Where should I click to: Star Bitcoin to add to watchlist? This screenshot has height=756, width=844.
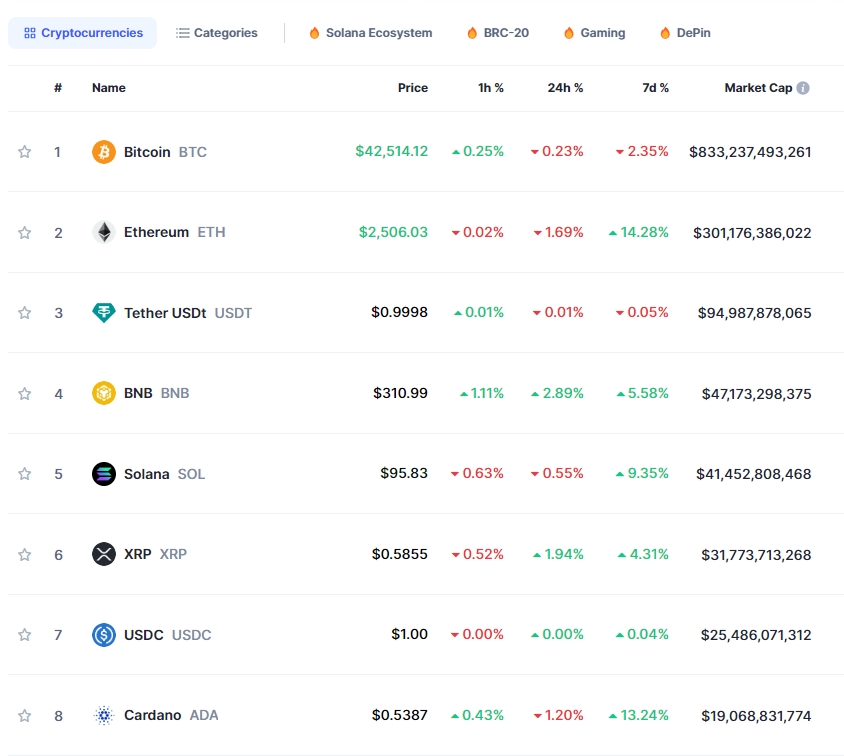click(24, 152)
